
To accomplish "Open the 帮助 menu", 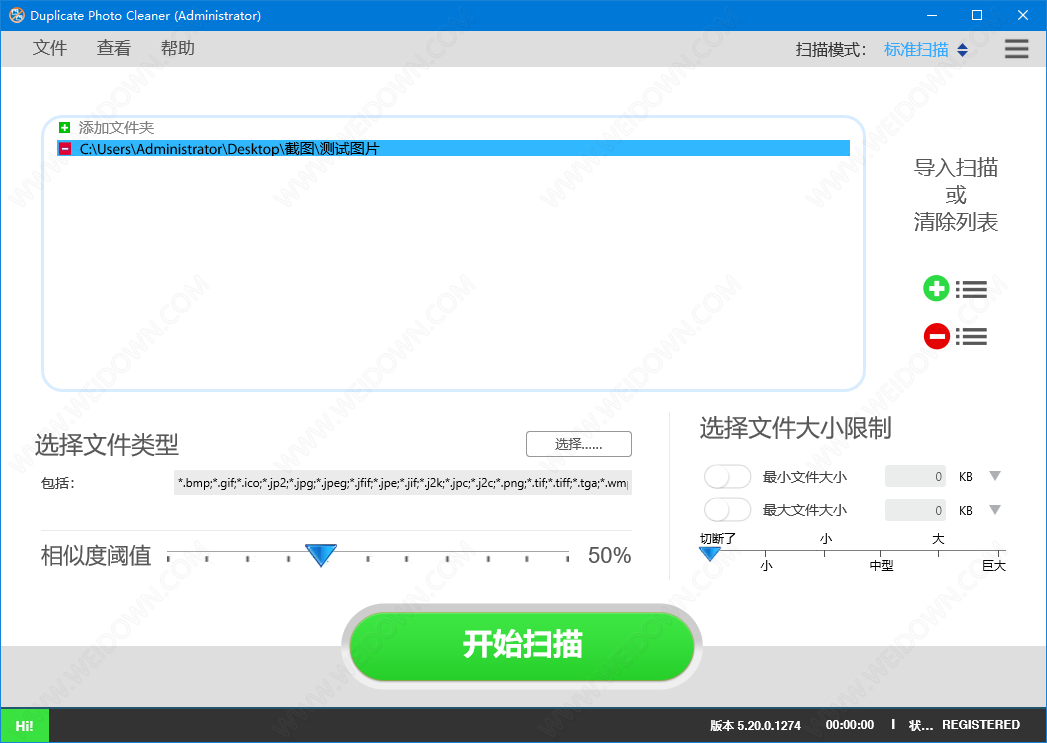I will click(178, 48).
